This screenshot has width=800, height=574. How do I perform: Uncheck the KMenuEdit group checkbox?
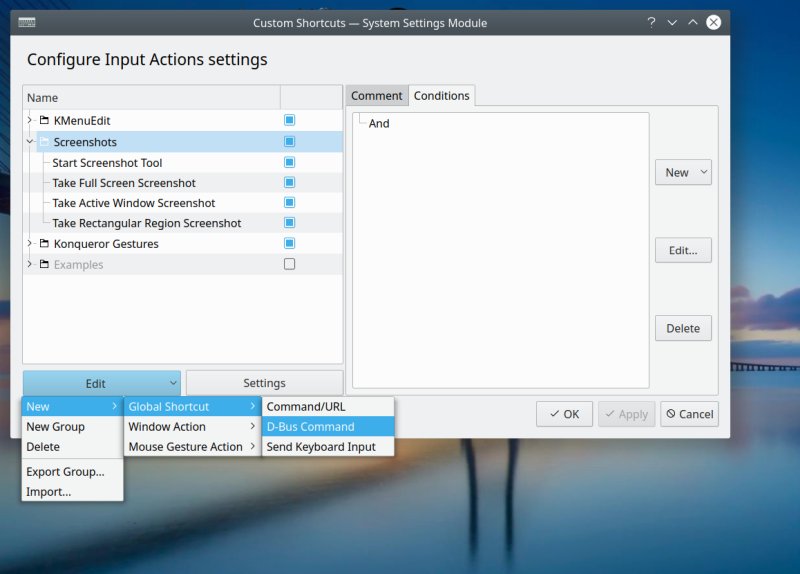(x=290, y=120)
